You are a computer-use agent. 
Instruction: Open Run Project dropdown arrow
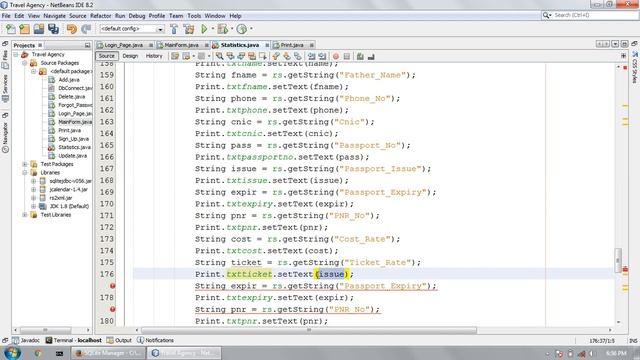coord(212,29)
